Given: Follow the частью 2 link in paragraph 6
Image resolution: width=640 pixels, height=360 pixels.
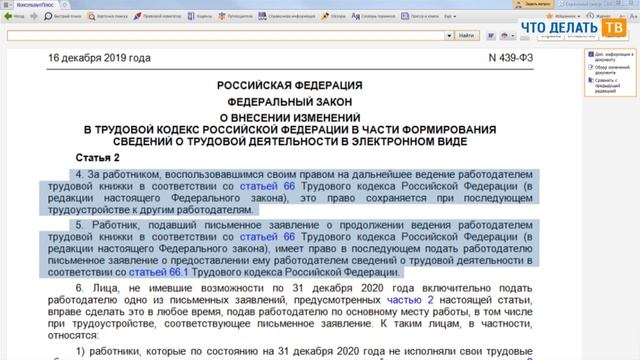Looking at the screenshot, I should (410, 300).
